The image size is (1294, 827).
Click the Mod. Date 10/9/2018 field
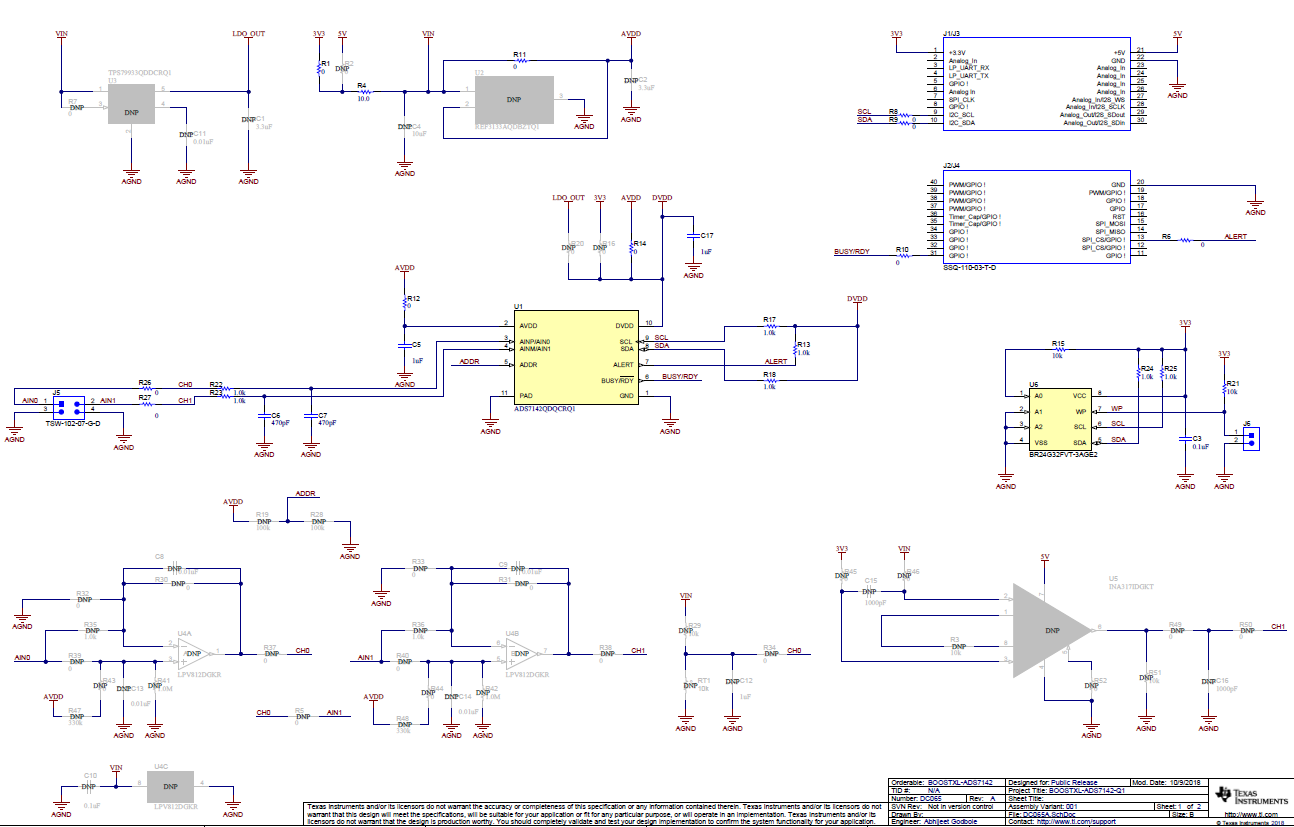(1169, 782)
